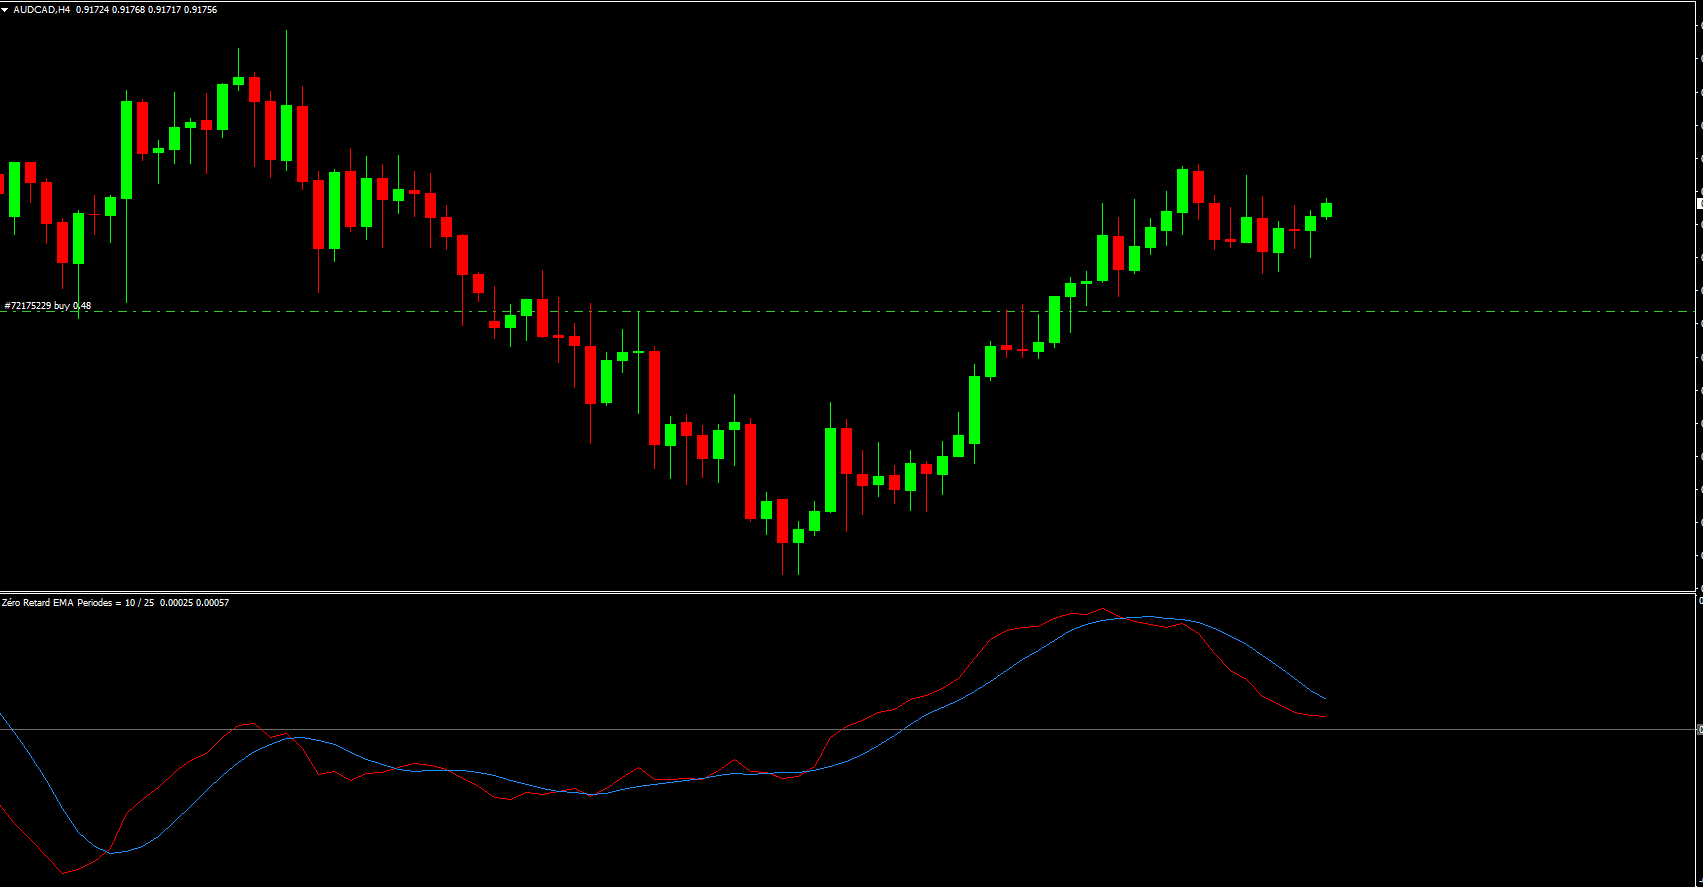
Task: Select the first candle at chart's left edge
Action: click(x=2, y=184)
